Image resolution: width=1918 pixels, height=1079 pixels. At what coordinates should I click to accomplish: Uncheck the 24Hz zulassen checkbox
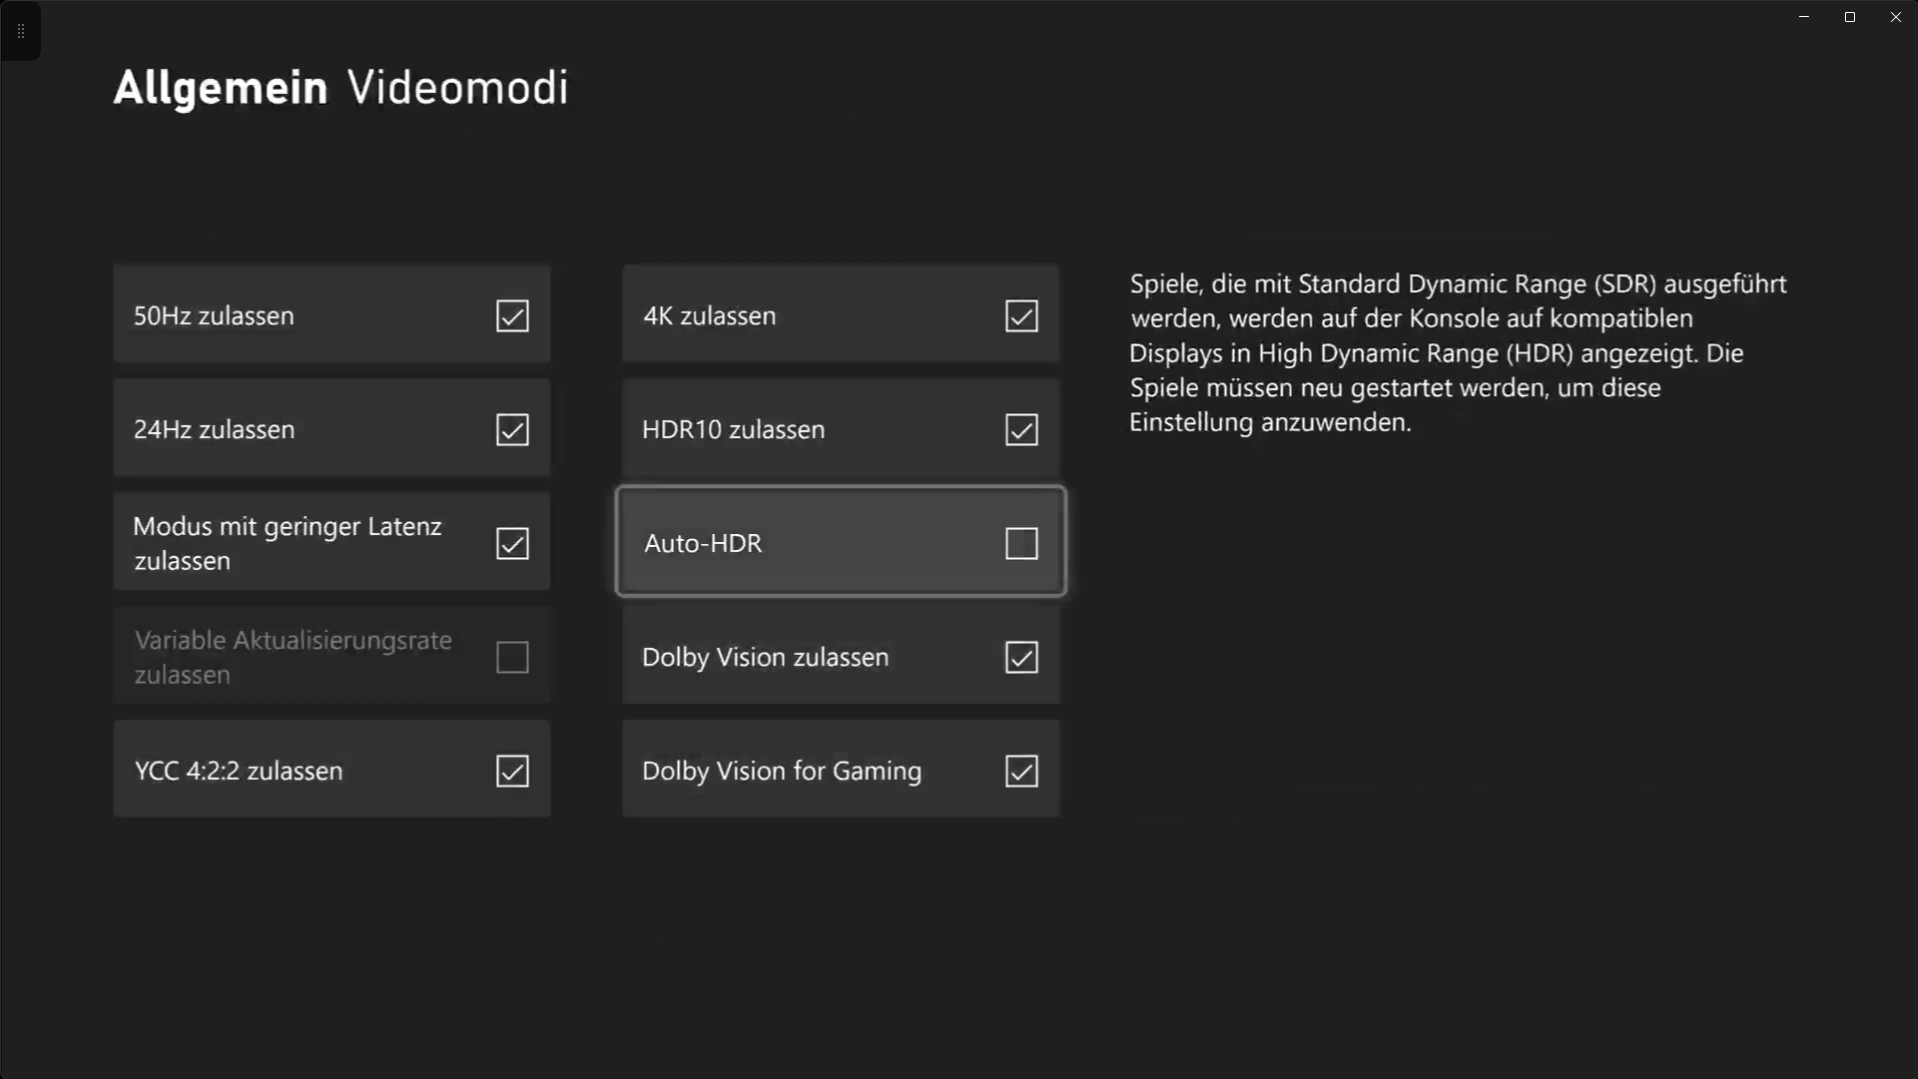click(x=512, y=430)
